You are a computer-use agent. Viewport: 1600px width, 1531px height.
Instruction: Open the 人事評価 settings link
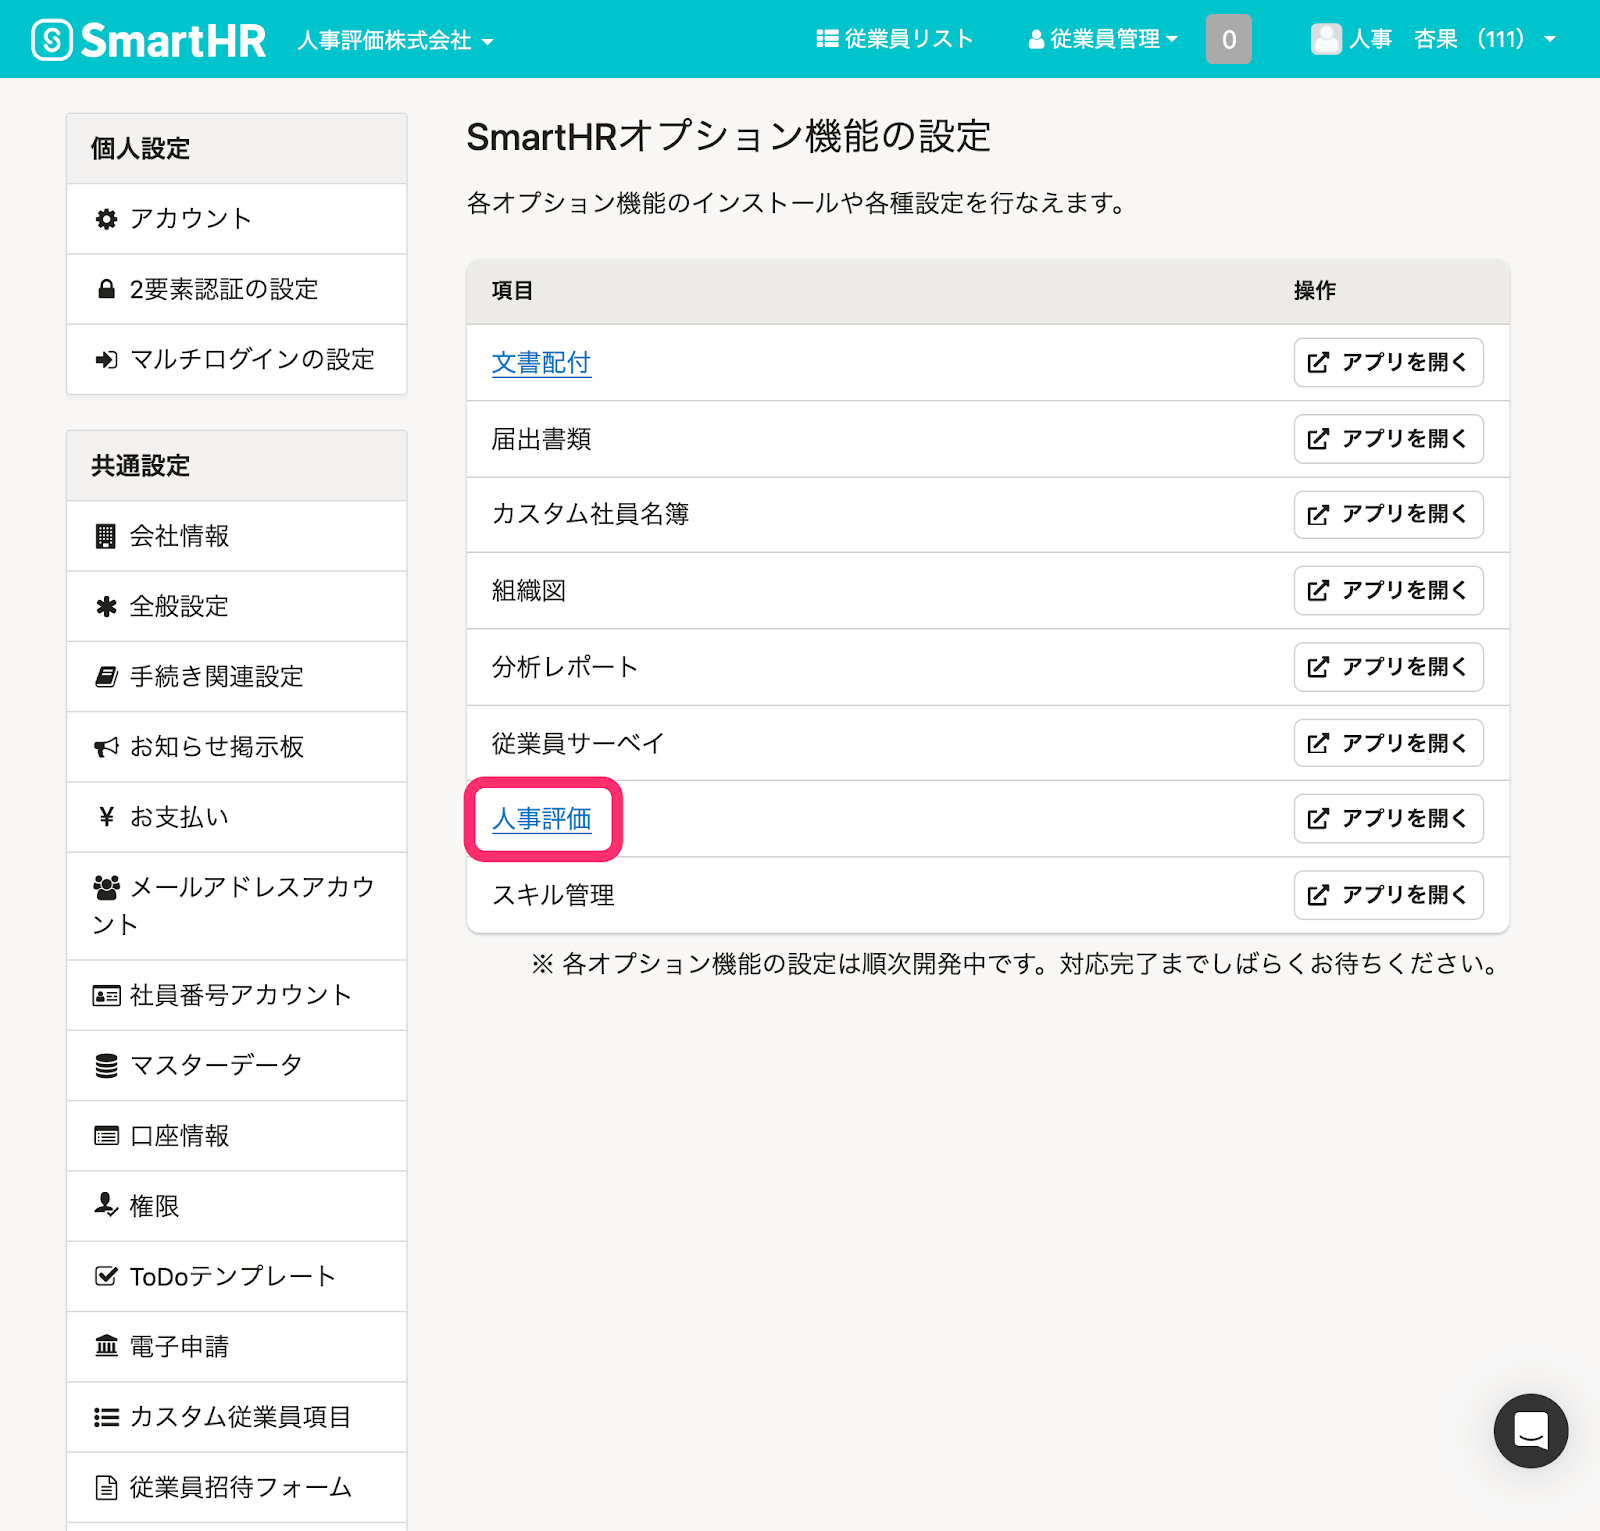[541, 818]
